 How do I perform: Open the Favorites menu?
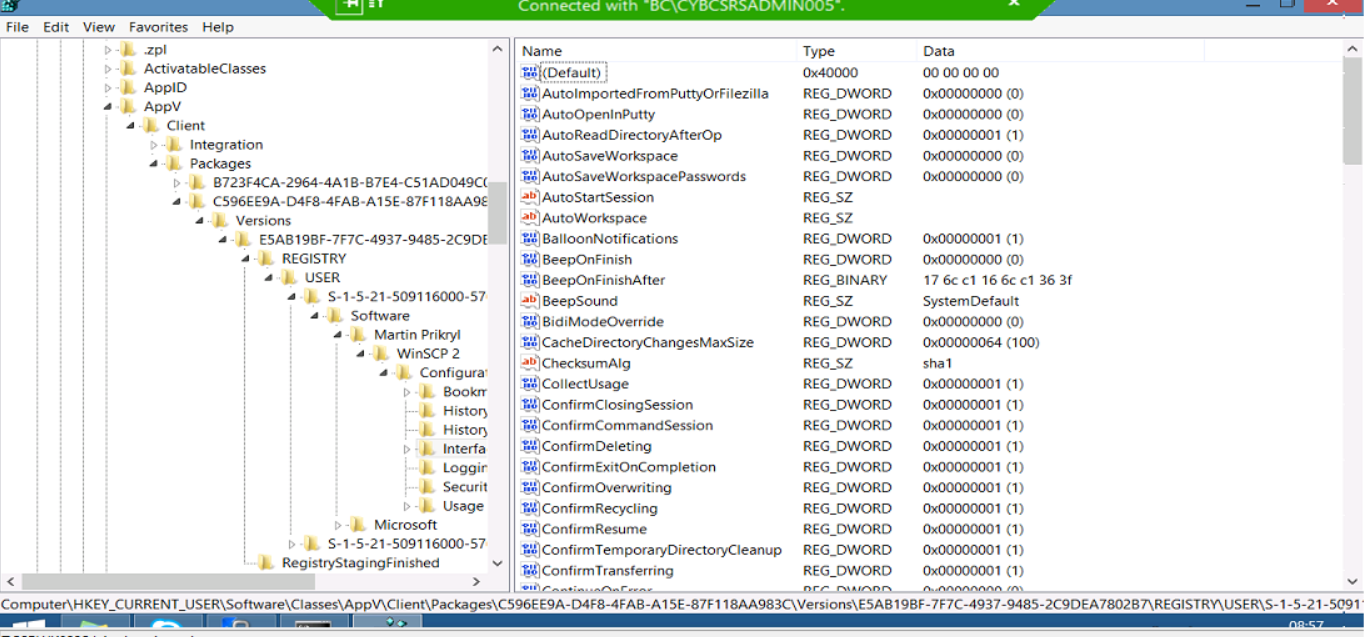click(158, 27)
